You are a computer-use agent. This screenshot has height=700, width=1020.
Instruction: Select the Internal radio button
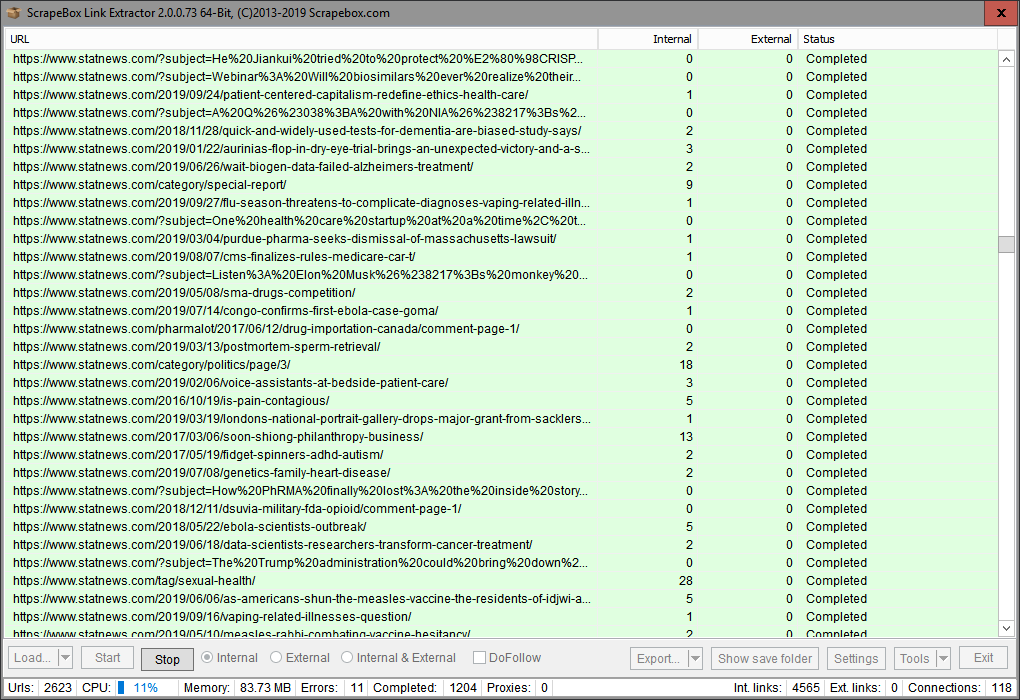(230, 658)
